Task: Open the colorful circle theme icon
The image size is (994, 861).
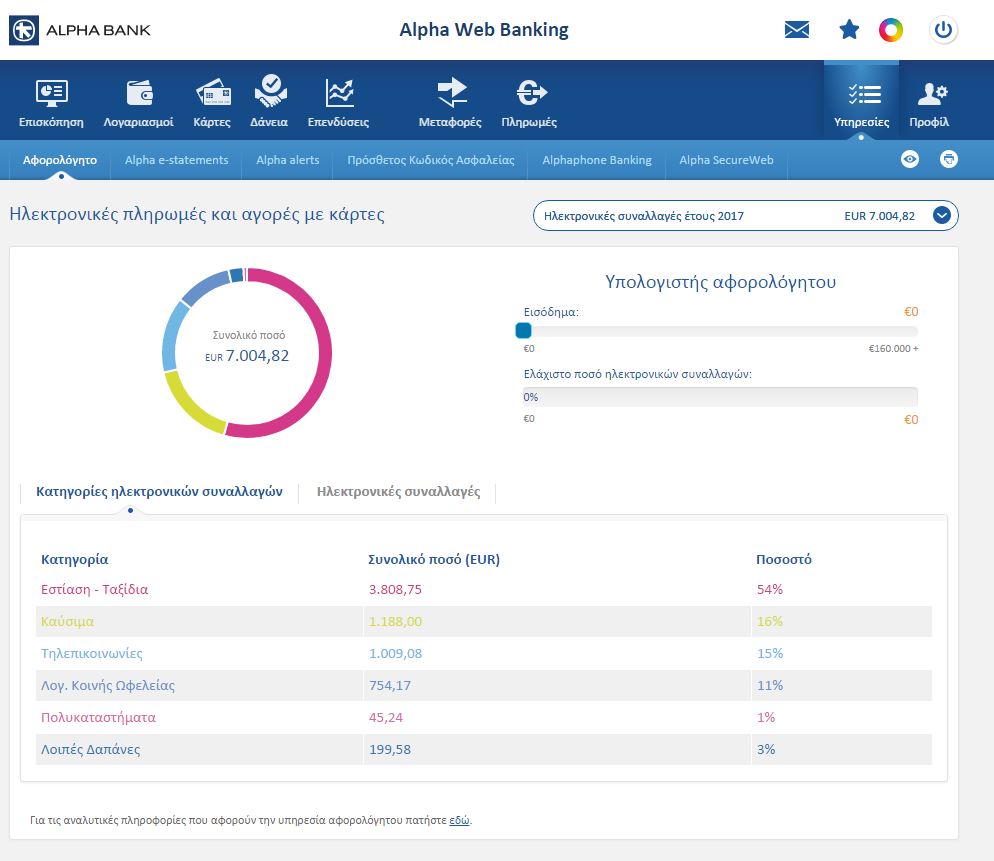Action: pyautogui.click(x=891, y=30)
